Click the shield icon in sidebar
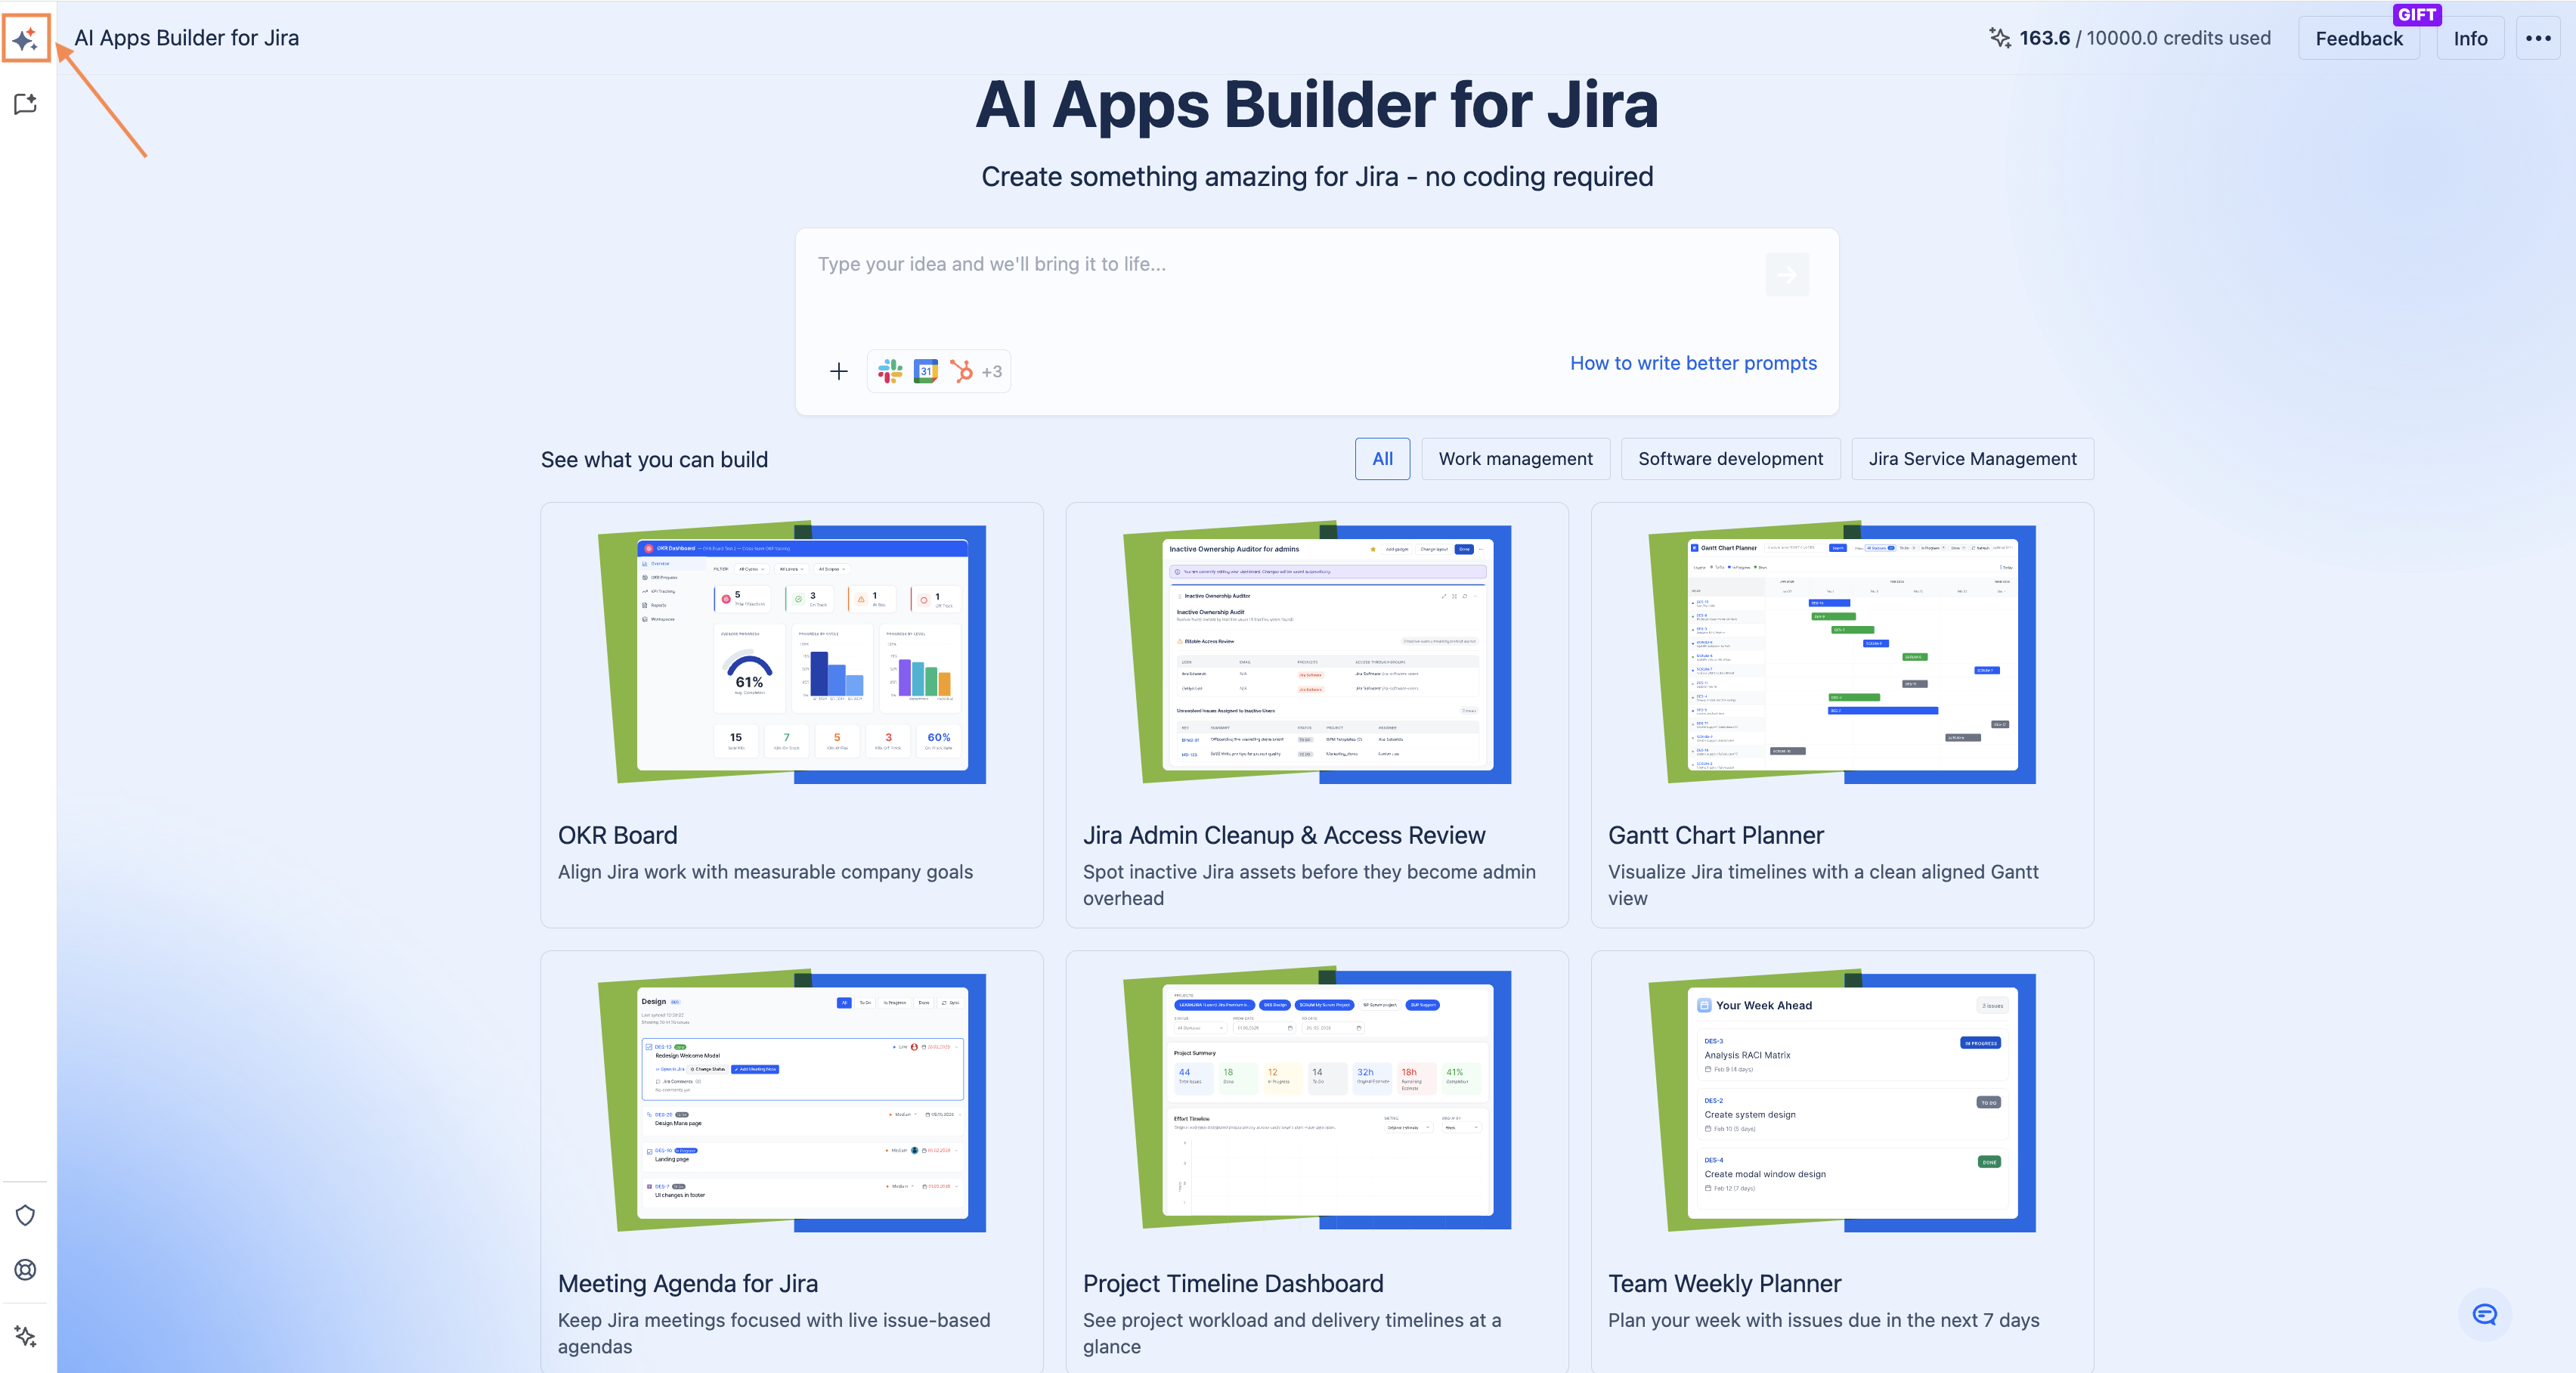Viewport: 2576px width, 1373px height. tap(26, 1215)
